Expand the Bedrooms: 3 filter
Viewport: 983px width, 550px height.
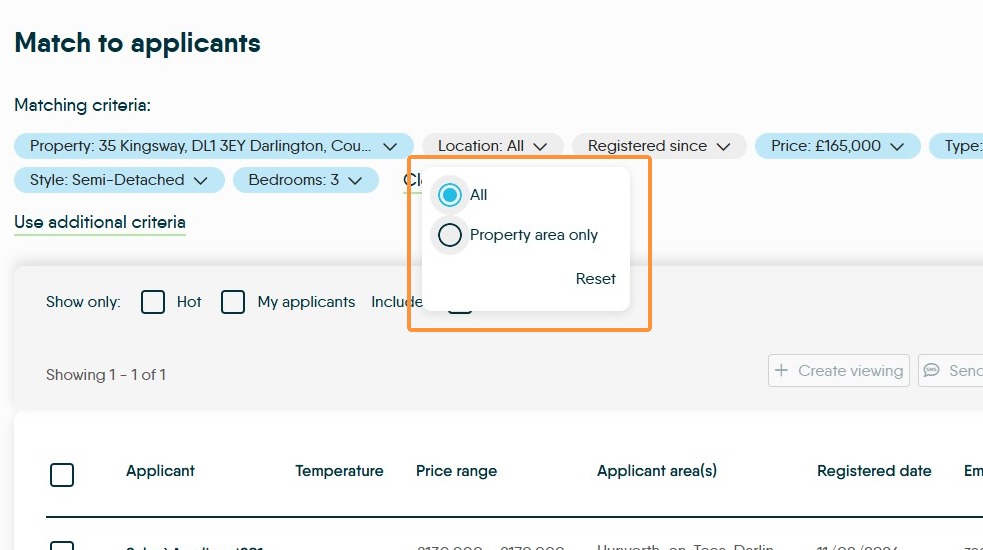pyautogui.click(x=305, y=180)
